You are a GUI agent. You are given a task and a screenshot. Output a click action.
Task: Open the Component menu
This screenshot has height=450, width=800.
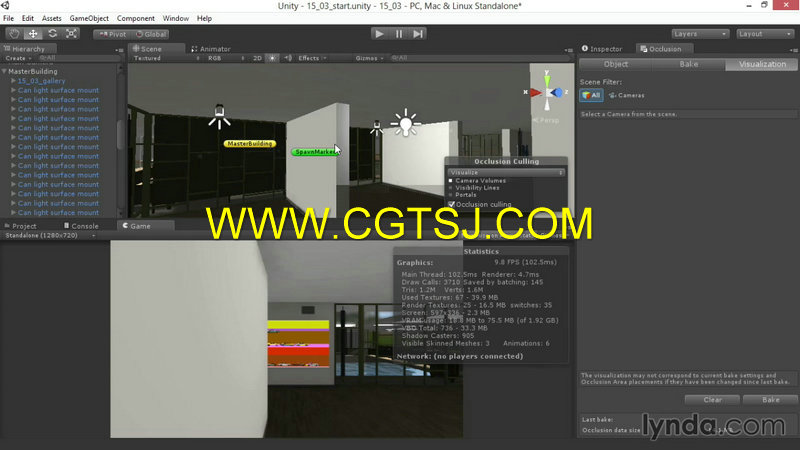(x=135, y=18)
